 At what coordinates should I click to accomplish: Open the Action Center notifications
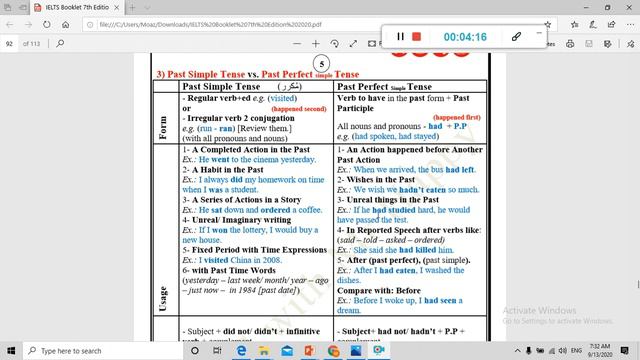pos(624,351)
